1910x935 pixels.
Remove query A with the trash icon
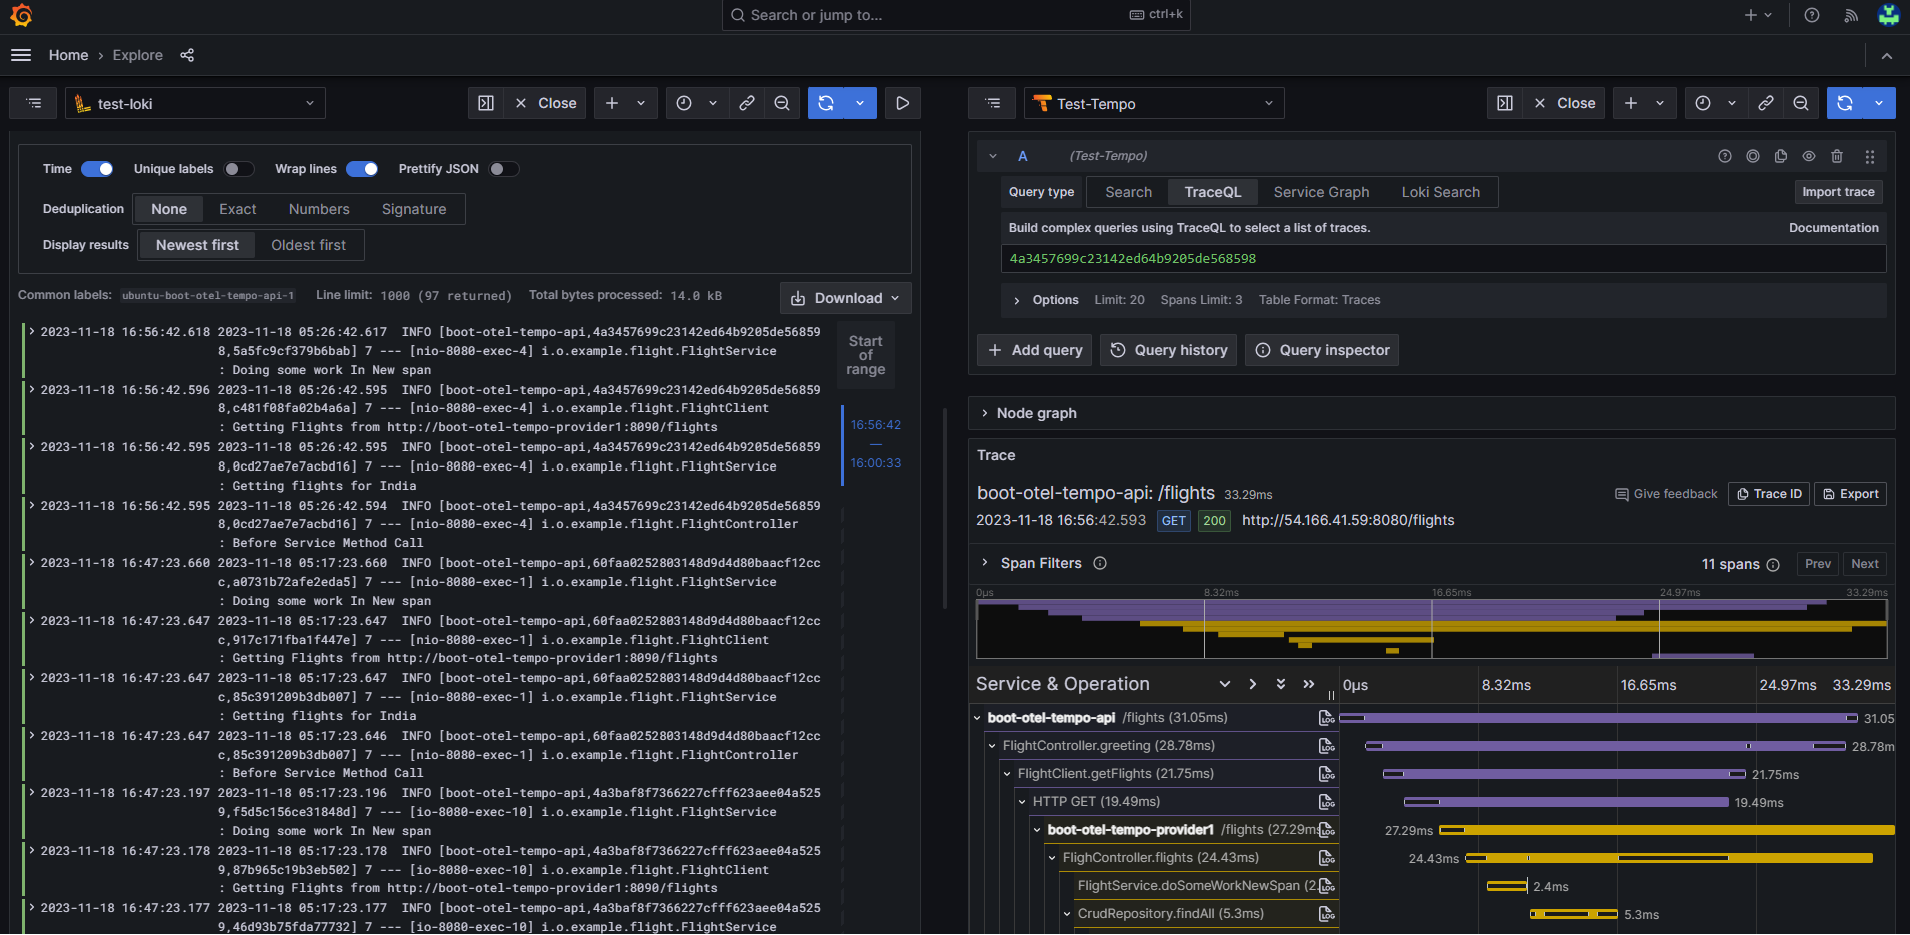[x=1837, y=156]
